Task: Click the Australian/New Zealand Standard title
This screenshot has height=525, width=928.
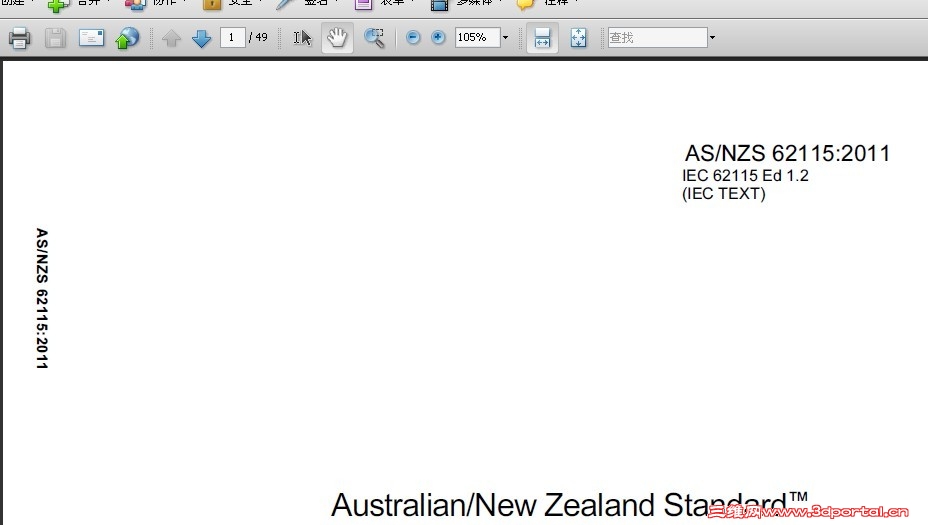Action: pyautogui.click(x=568, y=505)
